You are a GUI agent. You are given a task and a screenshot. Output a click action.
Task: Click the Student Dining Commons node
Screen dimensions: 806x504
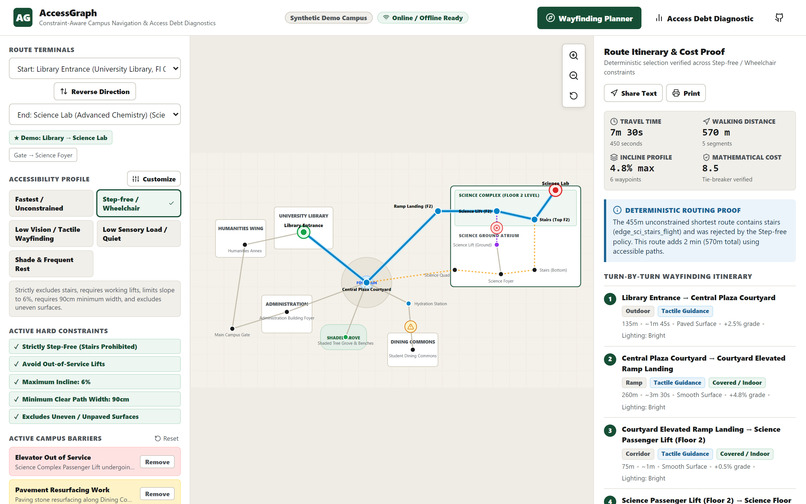coord(413,350)
